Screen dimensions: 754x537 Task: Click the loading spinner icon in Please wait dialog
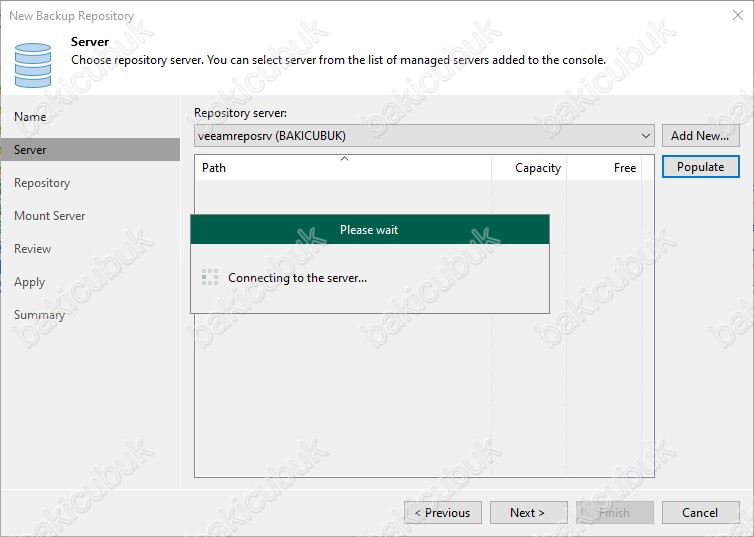tap(210, 277)
